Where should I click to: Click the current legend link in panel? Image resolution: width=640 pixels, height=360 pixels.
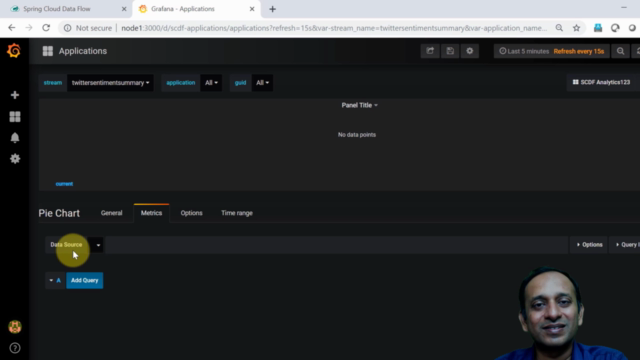click(x=64, y=184)
